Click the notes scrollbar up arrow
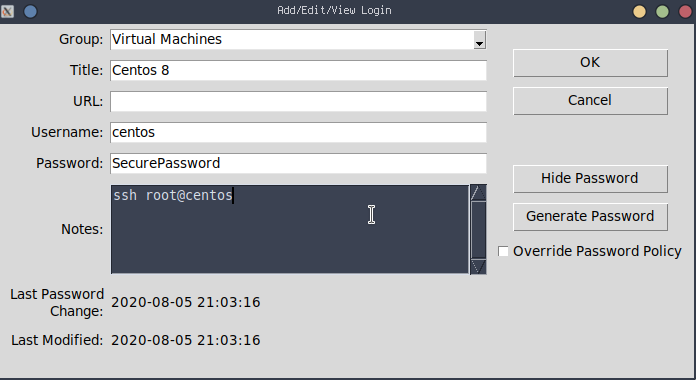Screen dimensions: 696x380 478,193
